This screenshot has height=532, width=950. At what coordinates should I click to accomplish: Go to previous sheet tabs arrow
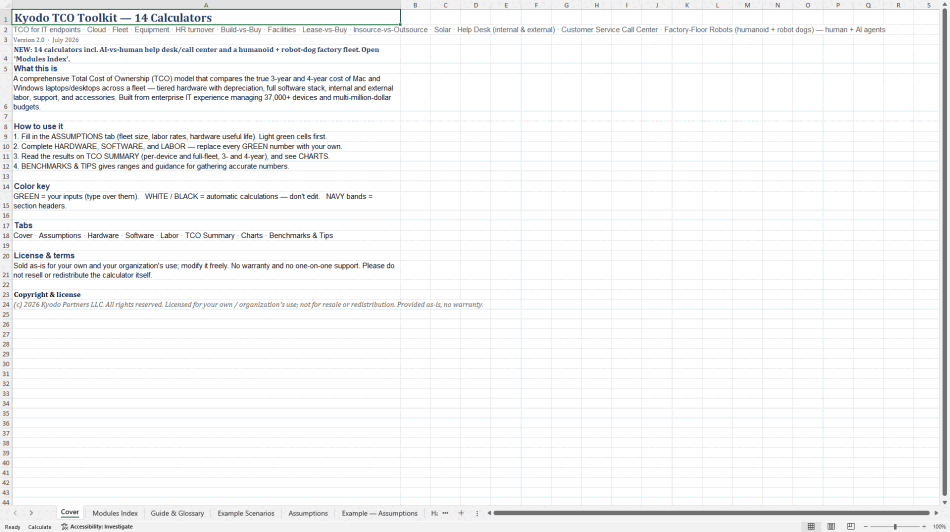15,513
